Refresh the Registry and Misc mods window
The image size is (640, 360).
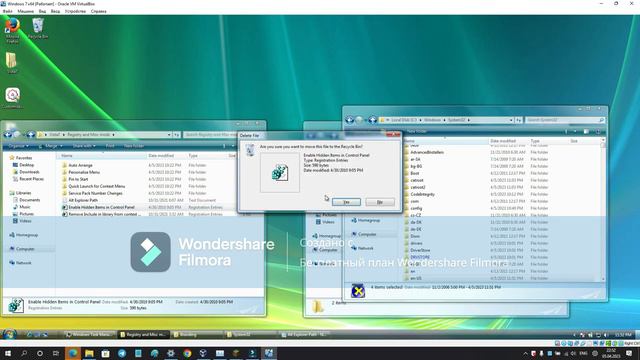click(176, 134)
